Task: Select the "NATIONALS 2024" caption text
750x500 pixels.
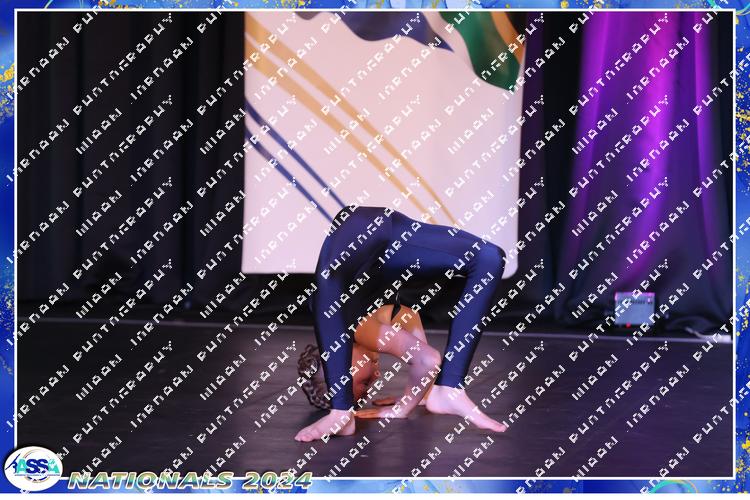Action: [190, 480]
